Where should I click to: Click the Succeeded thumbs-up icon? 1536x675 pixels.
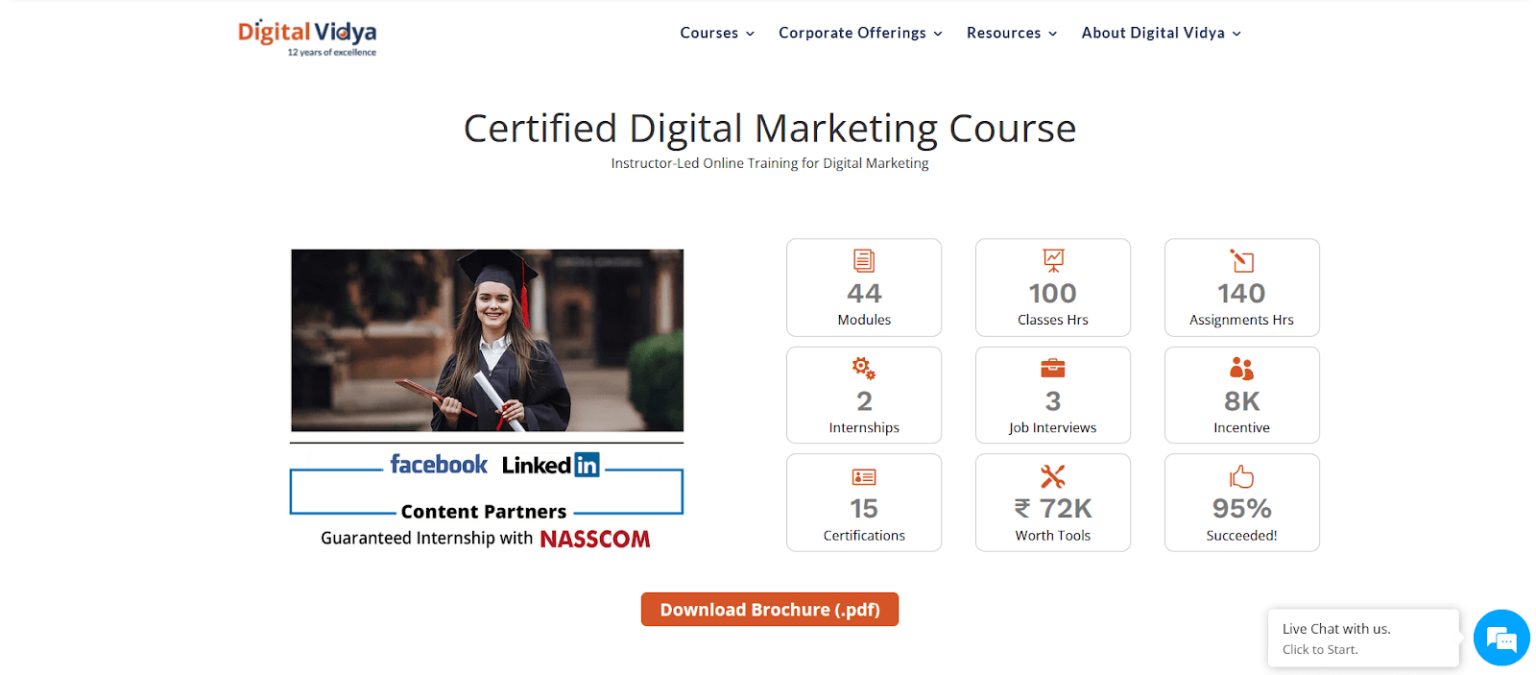pyautogui.click(x=1240, y=477)
